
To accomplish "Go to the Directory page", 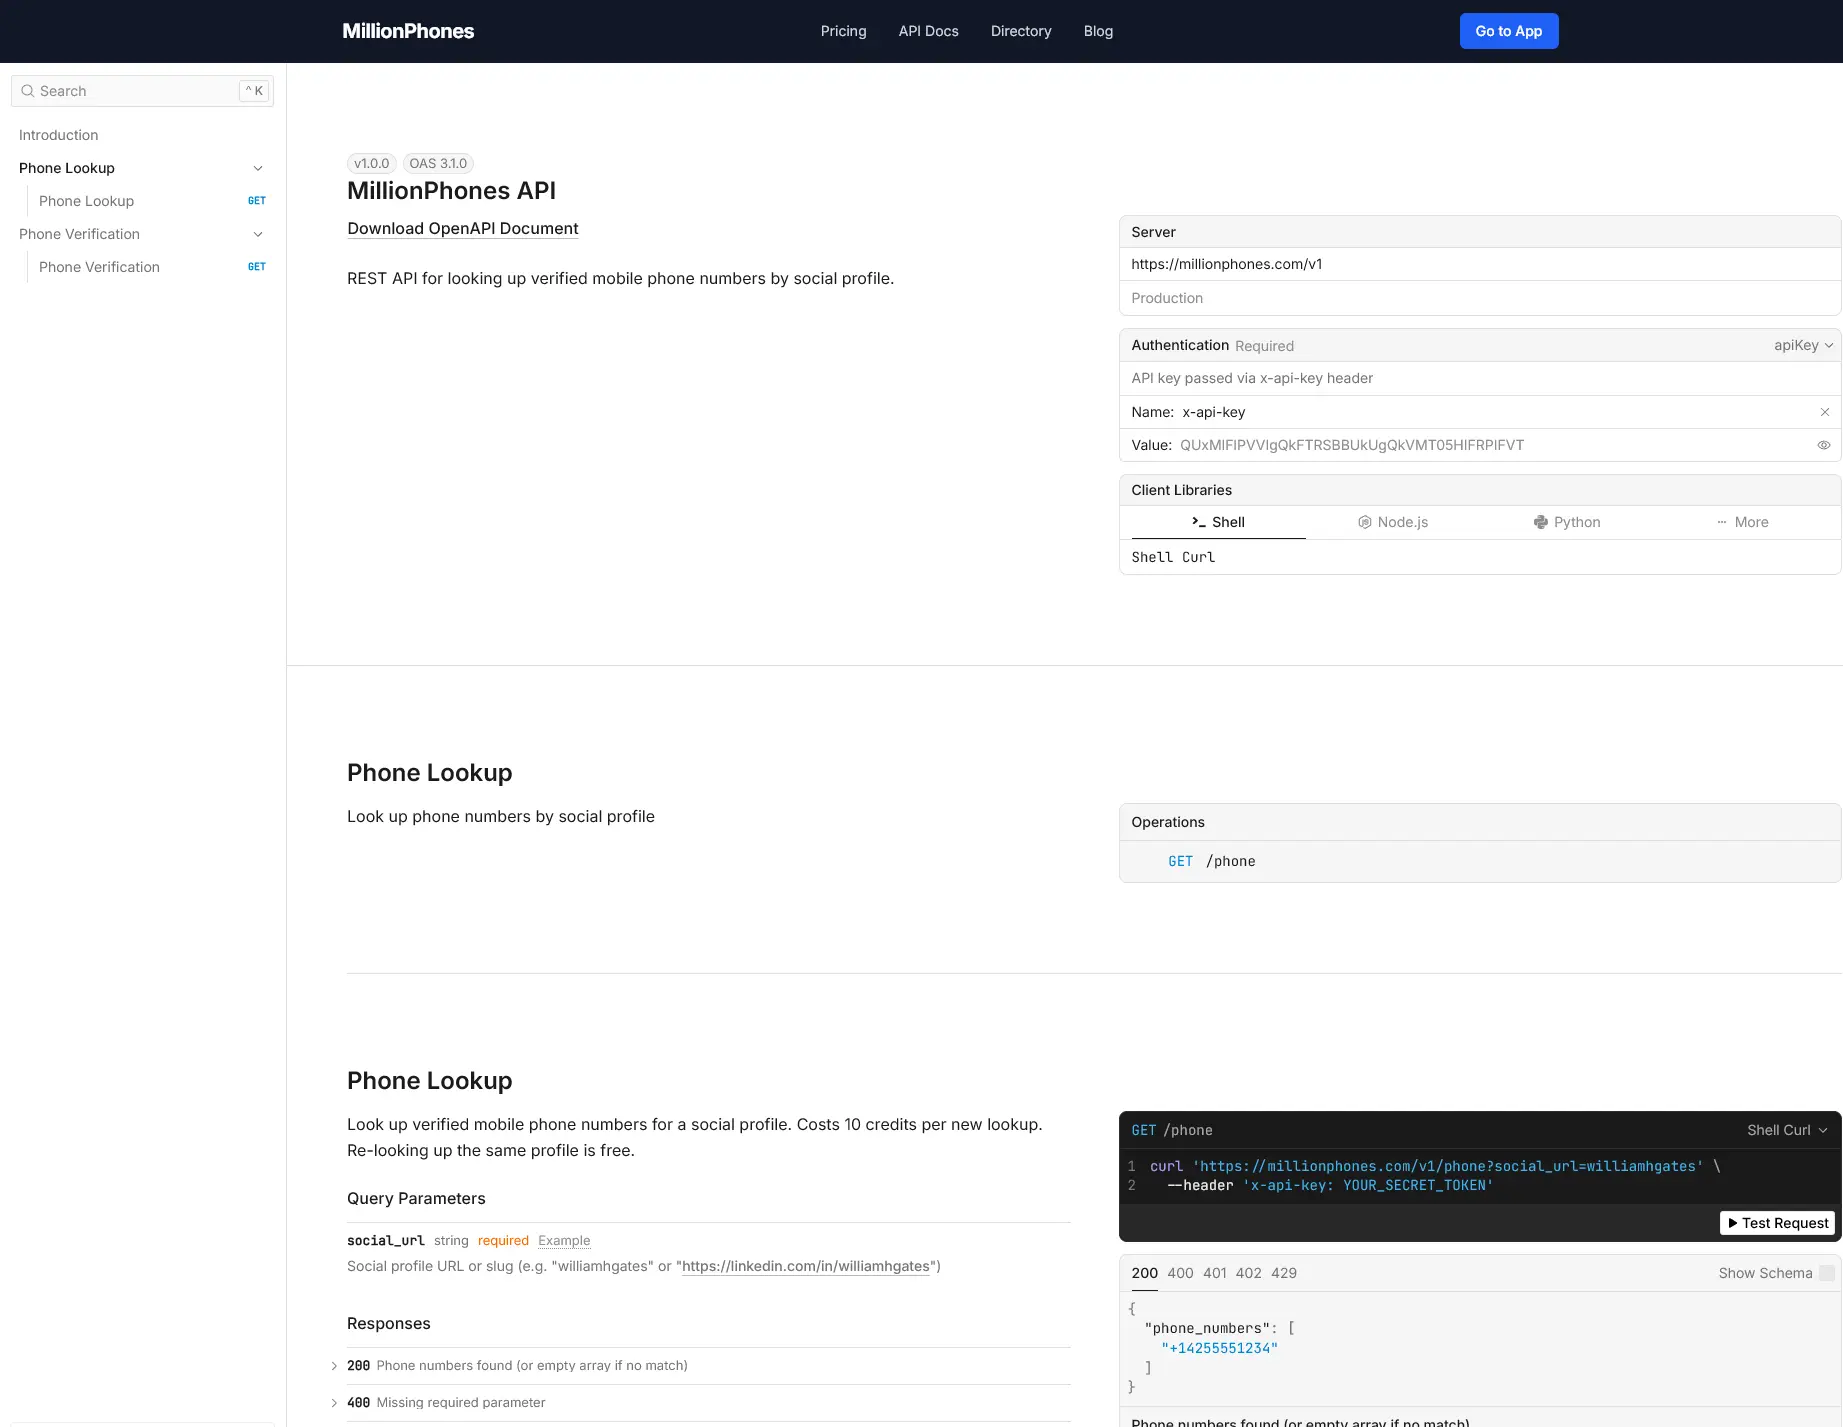I will [x=1021, y=31].
